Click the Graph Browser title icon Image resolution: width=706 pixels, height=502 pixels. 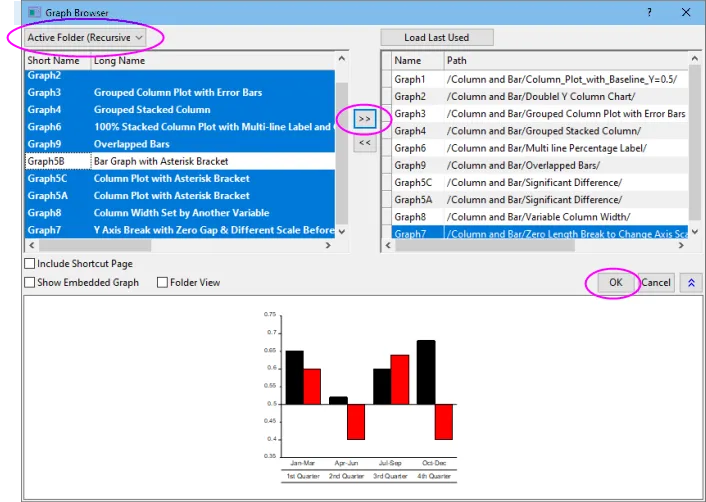coord(34,13)
